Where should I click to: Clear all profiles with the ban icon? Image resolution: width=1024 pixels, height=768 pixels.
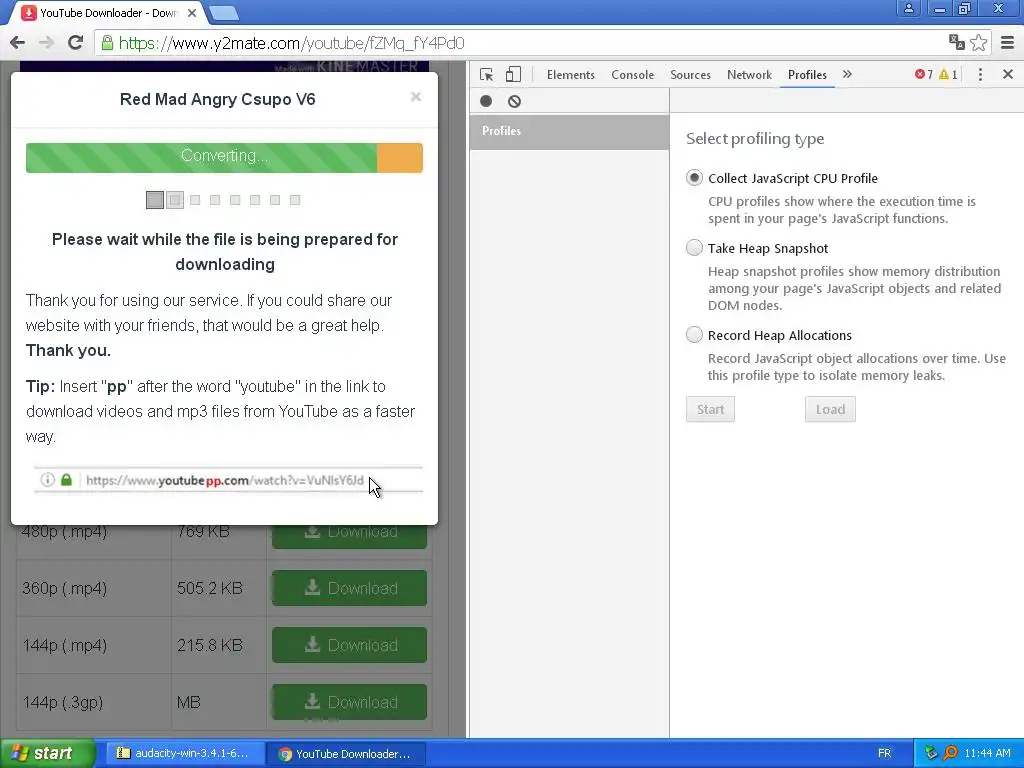515,101
